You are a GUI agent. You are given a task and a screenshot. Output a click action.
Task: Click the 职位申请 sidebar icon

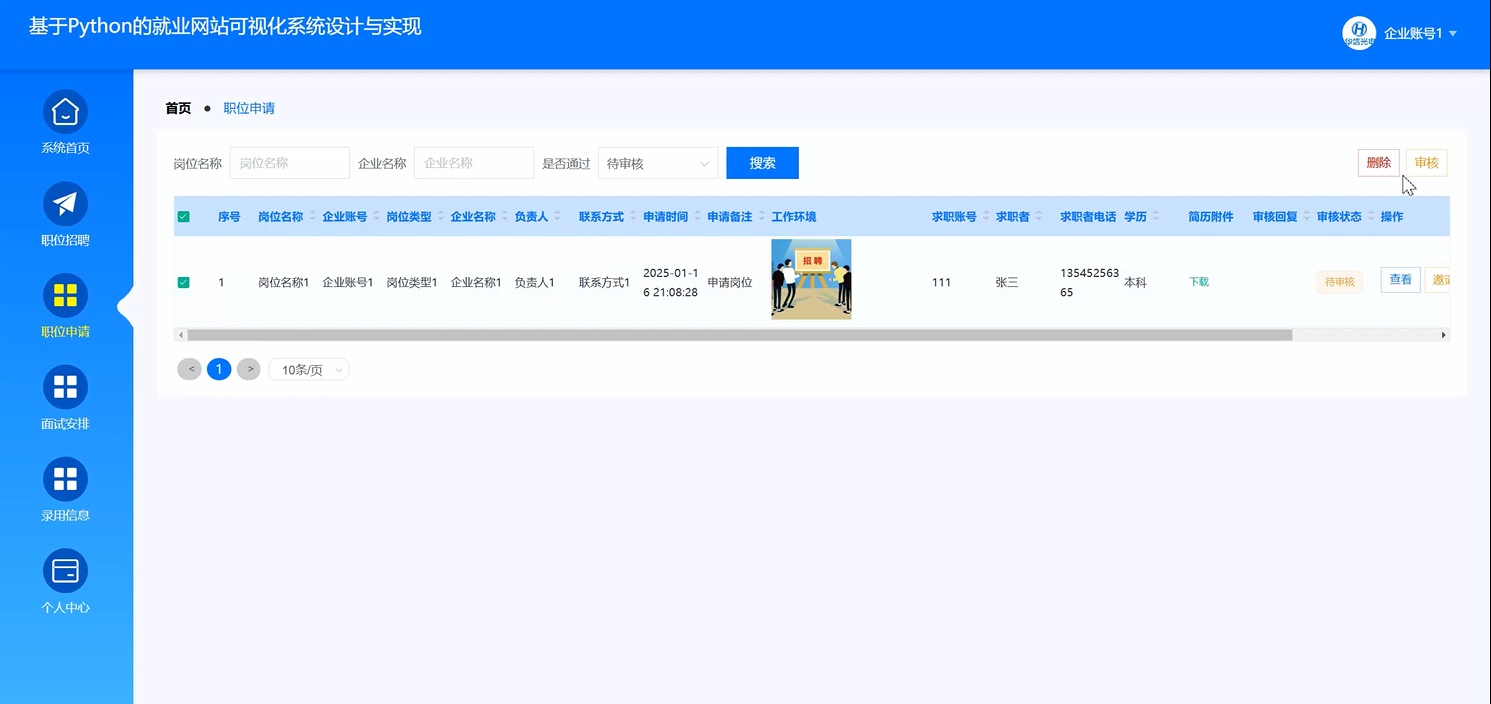coord(65,296)
